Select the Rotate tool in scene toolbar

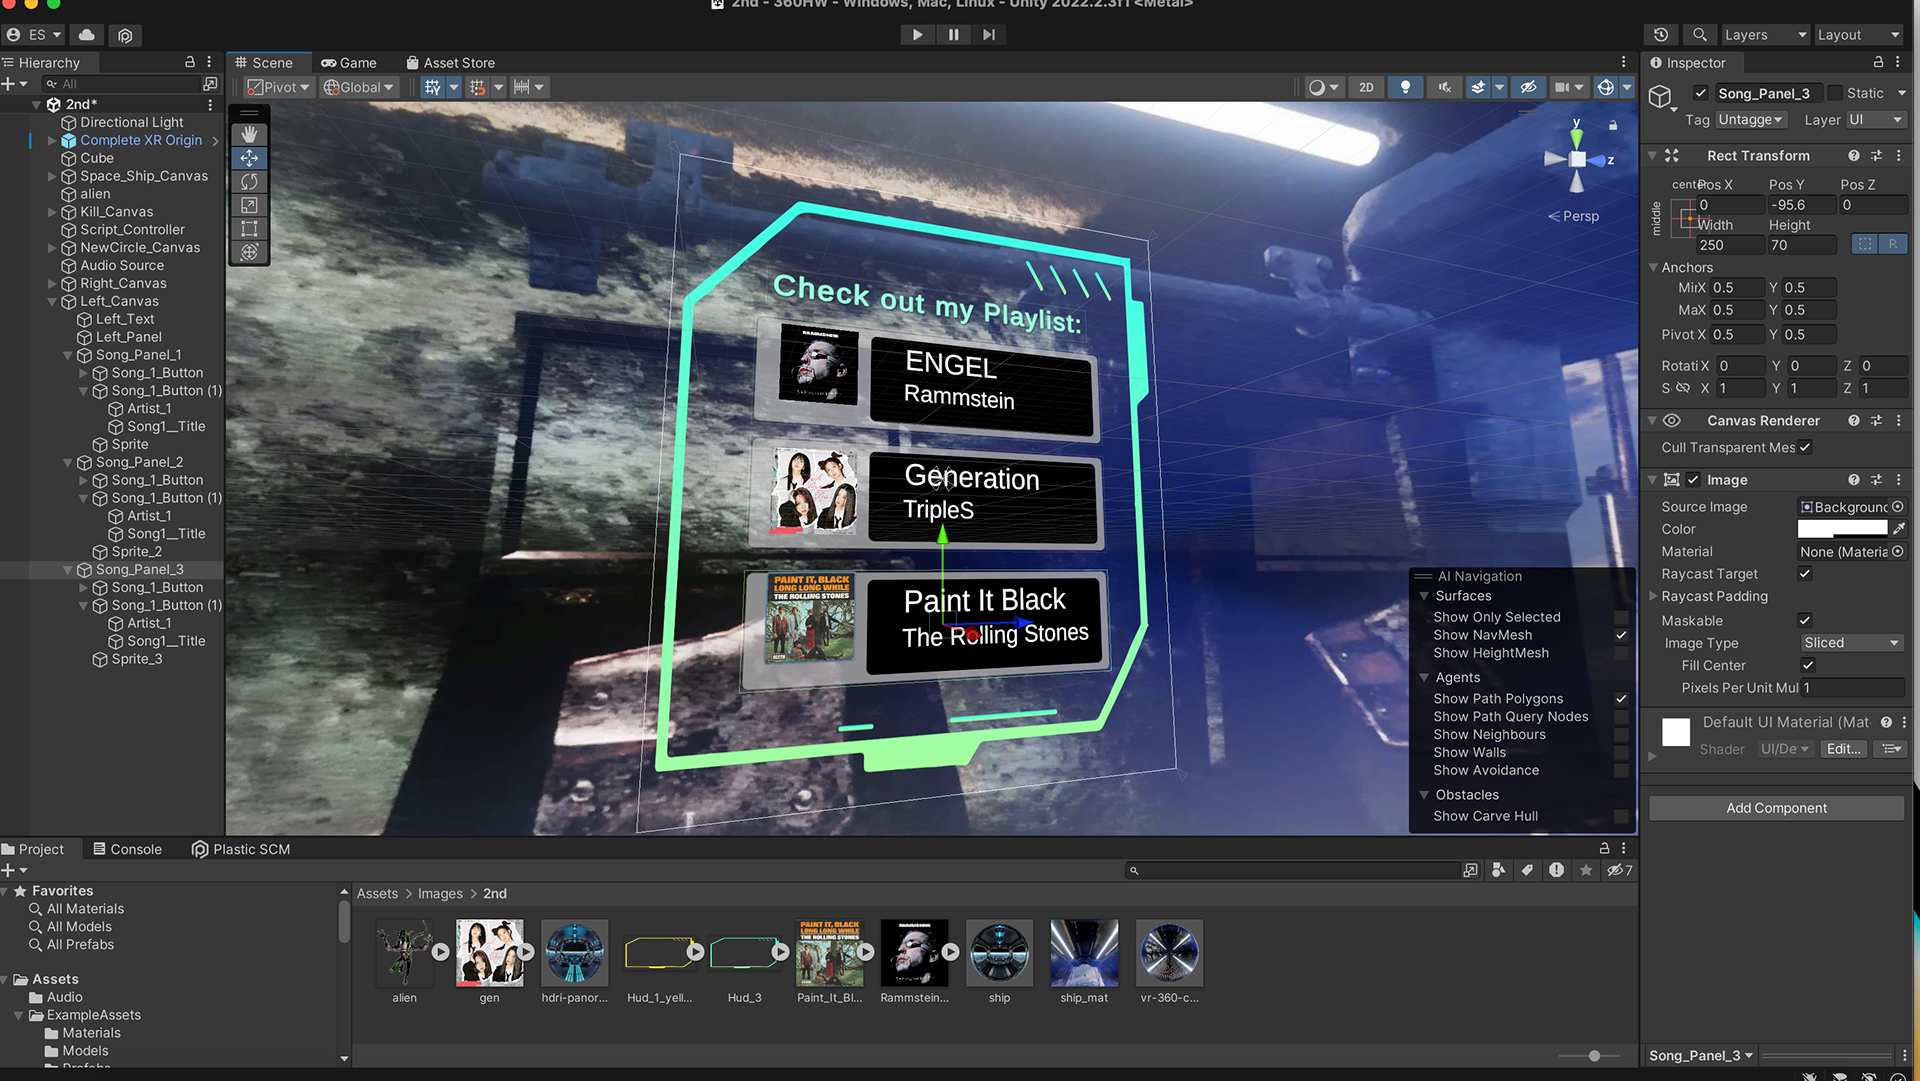coord(249,182)
